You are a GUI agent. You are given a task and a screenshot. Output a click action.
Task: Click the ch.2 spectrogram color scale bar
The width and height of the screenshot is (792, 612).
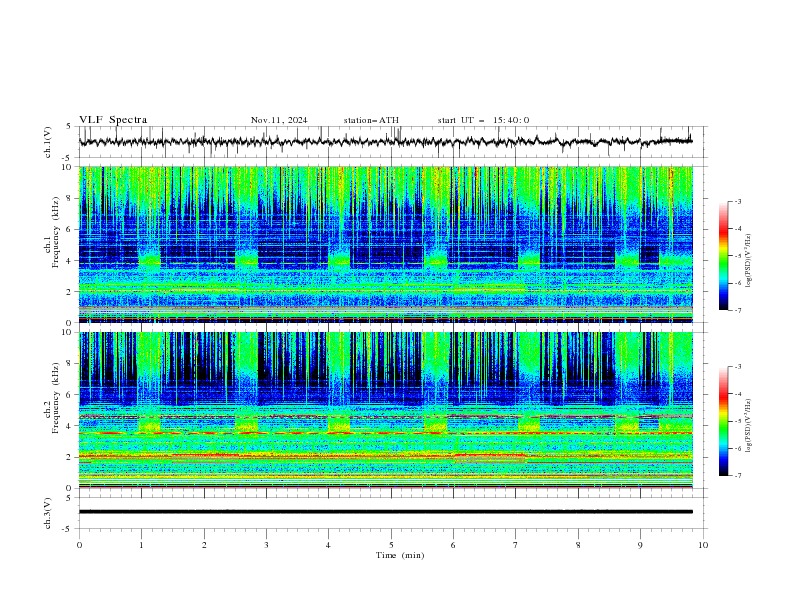[x=723, y=421]
